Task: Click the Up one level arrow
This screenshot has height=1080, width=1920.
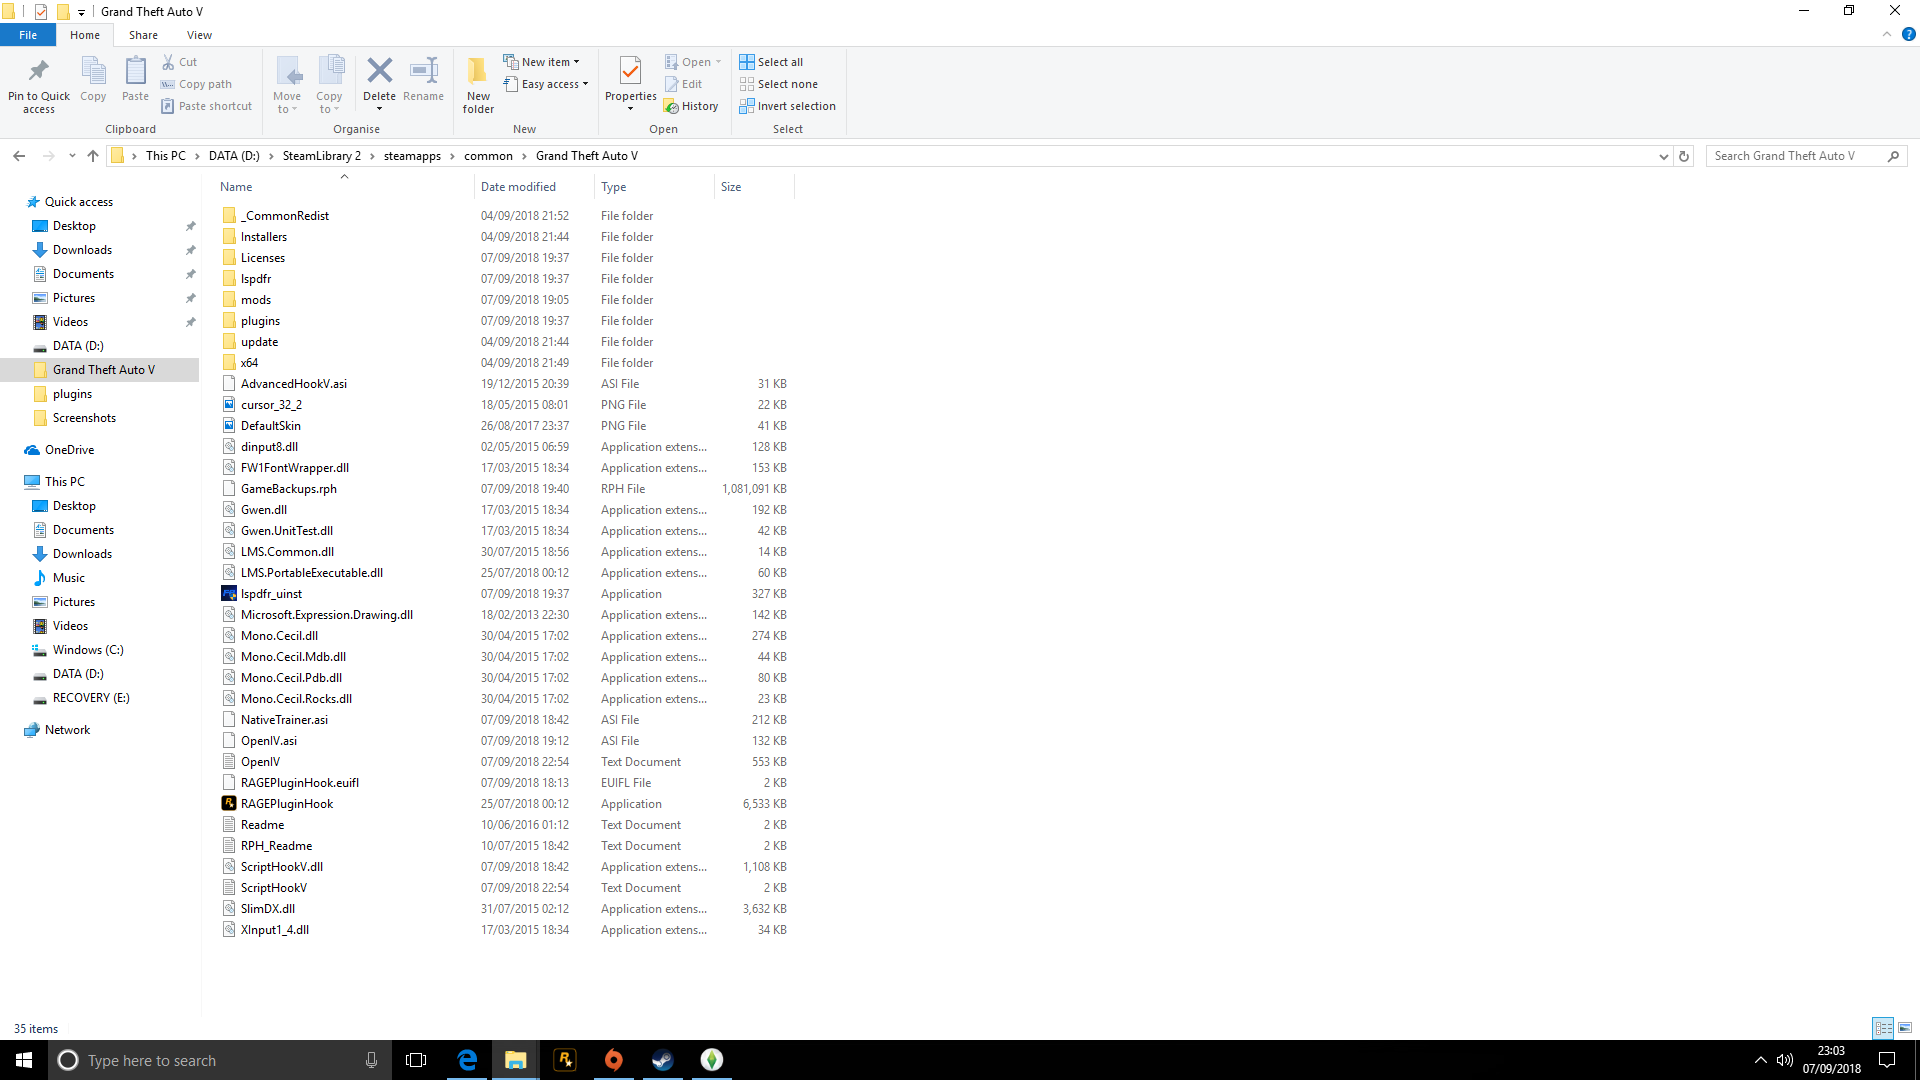Action: (93, 156)
